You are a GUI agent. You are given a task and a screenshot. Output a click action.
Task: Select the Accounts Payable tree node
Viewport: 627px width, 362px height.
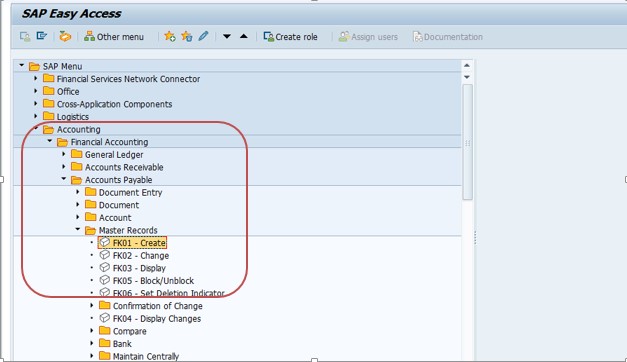pos(118,180)
